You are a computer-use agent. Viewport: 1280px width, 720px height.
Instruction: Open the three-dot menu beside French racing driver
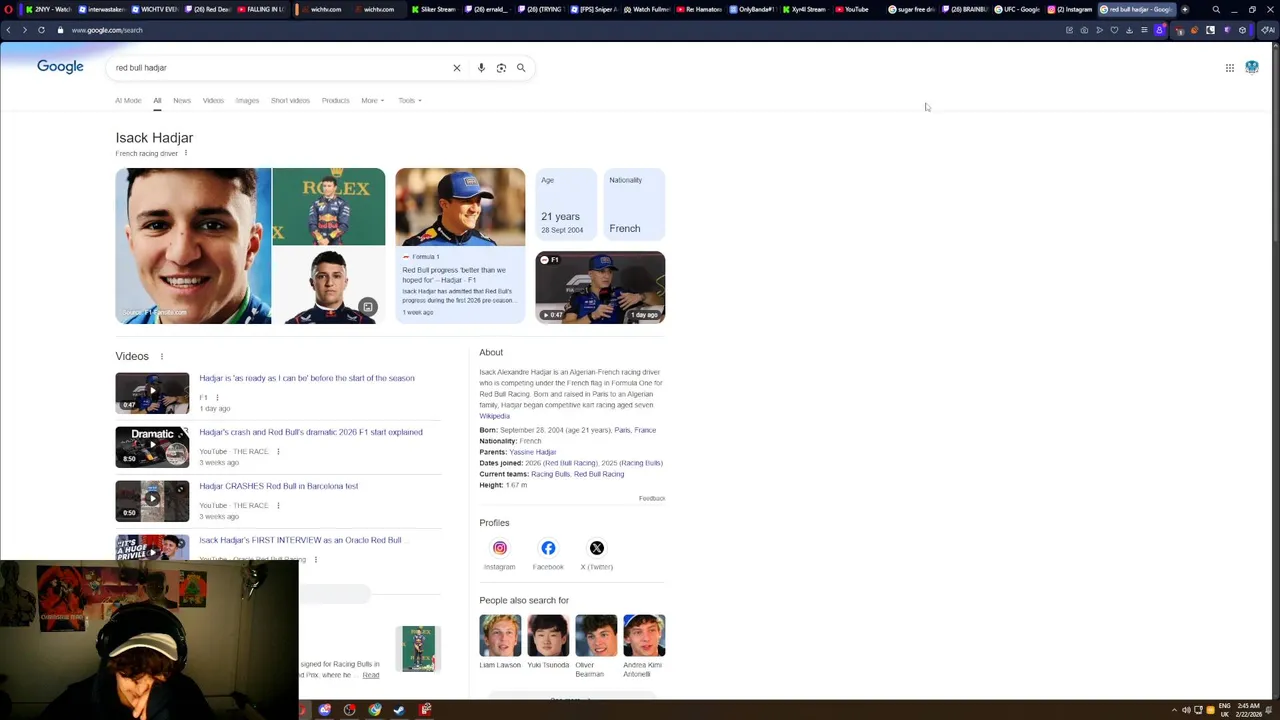[x=186, y=153]
